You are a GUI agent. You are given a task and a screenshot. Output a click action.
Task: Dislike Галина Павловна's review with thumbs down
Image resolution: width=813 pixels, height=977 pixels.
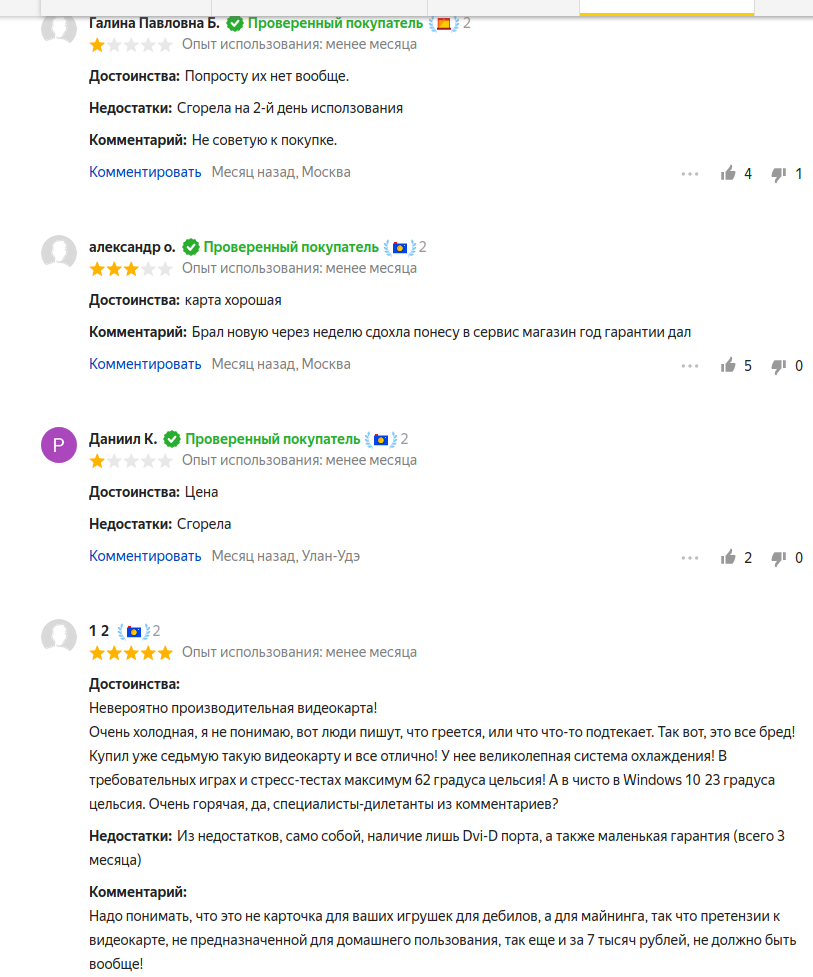point(778,174)
